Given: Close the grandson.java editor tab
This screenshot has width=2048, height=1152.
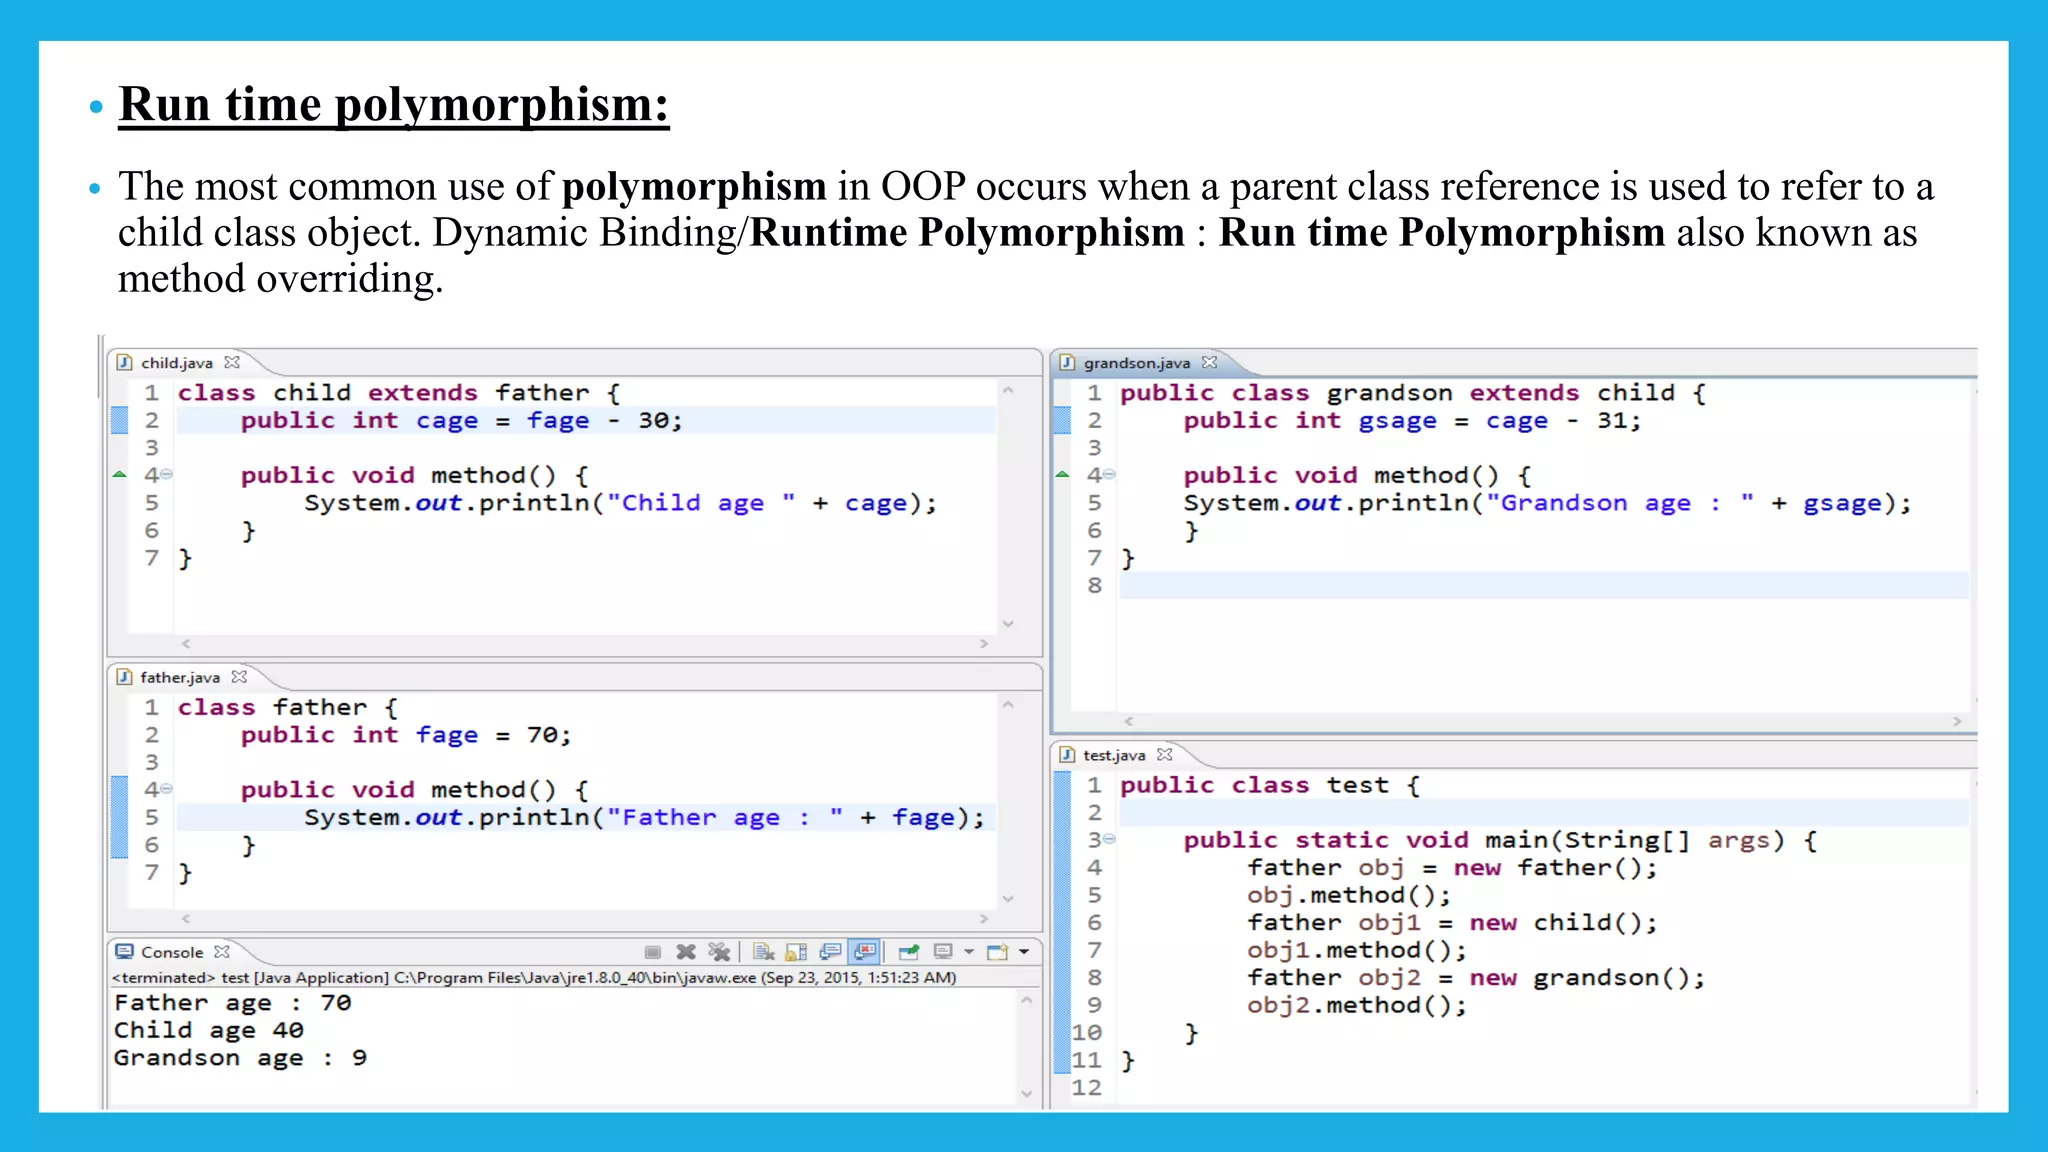Looking at the screenshot, I should [x=1210, y=362].
